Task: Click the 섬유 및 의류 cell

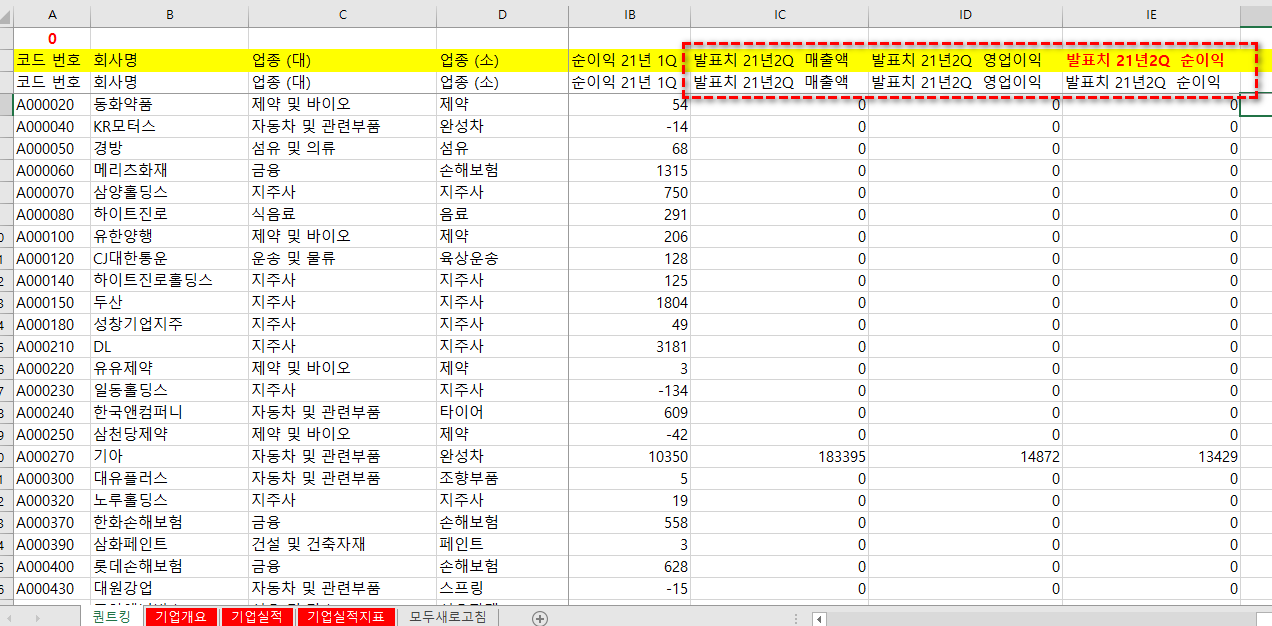Action: click(x=343, y=148)
